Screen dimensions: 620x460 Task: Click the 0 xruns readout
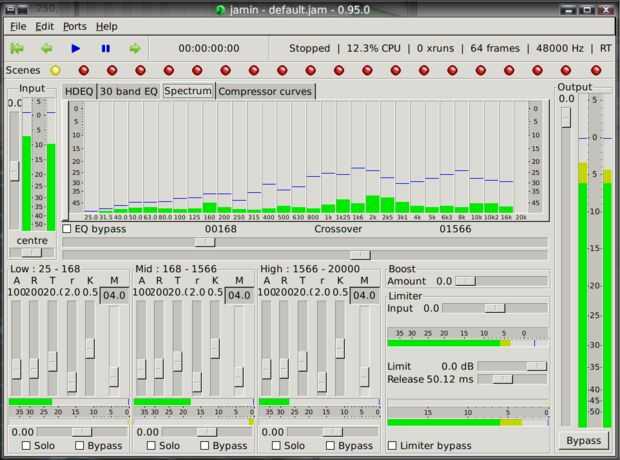click(435, 49)
